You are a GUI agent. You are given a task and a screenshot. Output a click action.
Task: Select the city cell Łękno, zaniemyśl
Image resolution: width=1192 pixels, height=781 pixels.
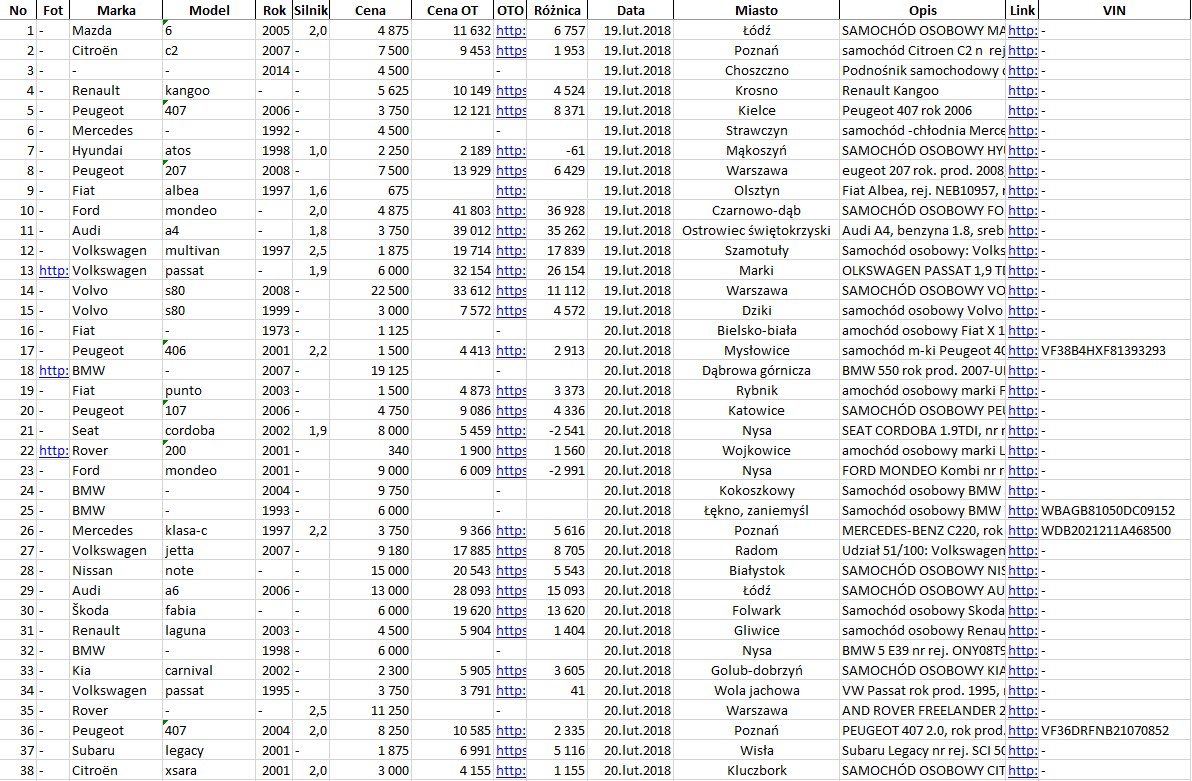[x=756, y=510]
